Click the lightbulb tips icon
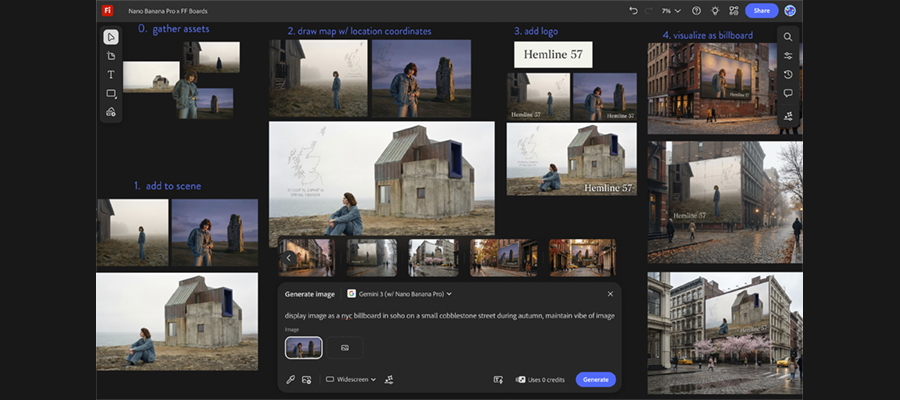900x400 pixels. tap(715, 11)
